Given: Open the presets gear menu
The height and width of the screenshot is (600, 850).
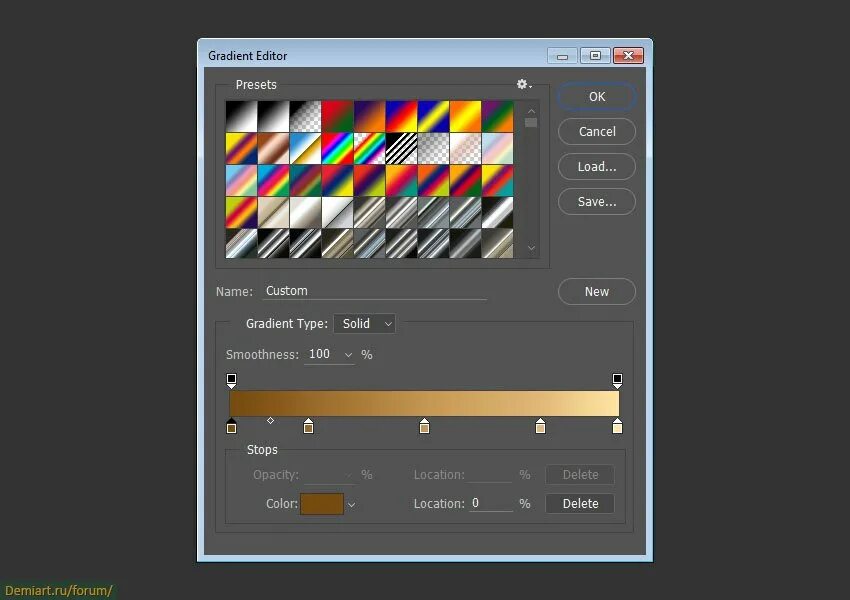Looking at the screenshot, I should pos(524,84).
